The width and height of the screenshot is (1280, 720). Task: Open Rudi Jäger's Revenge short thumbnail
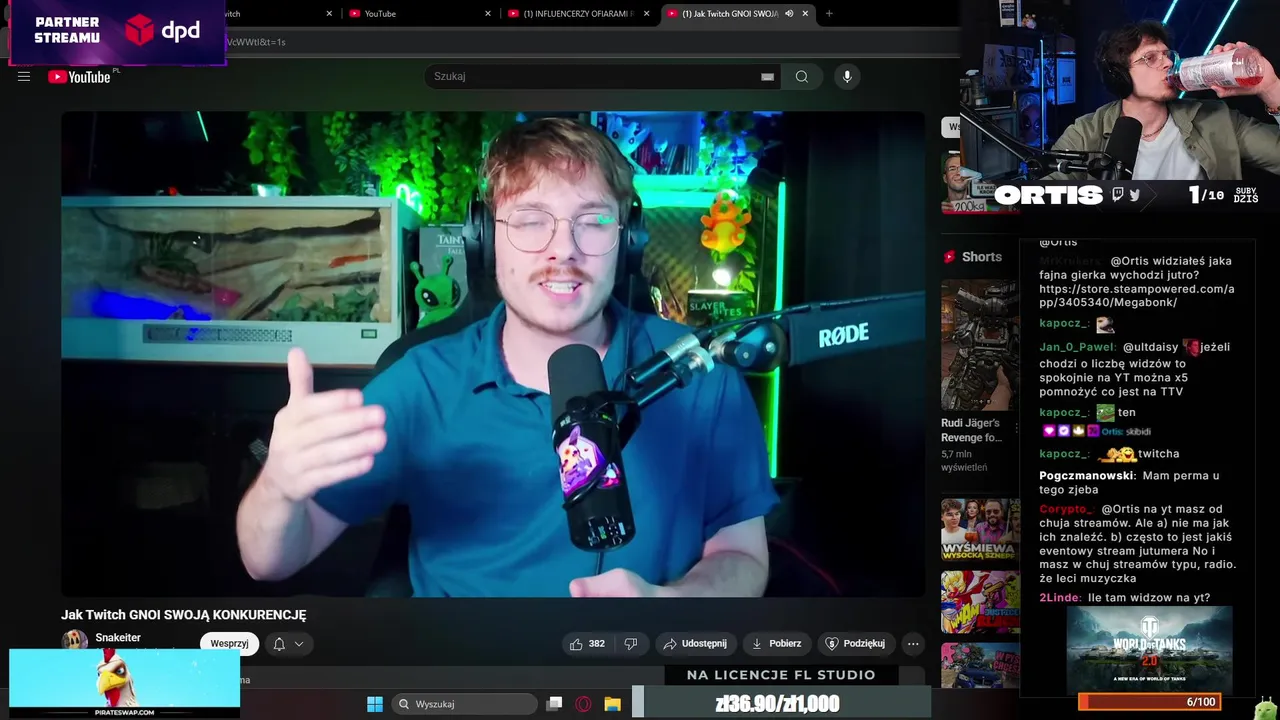(x=980, y=345)
